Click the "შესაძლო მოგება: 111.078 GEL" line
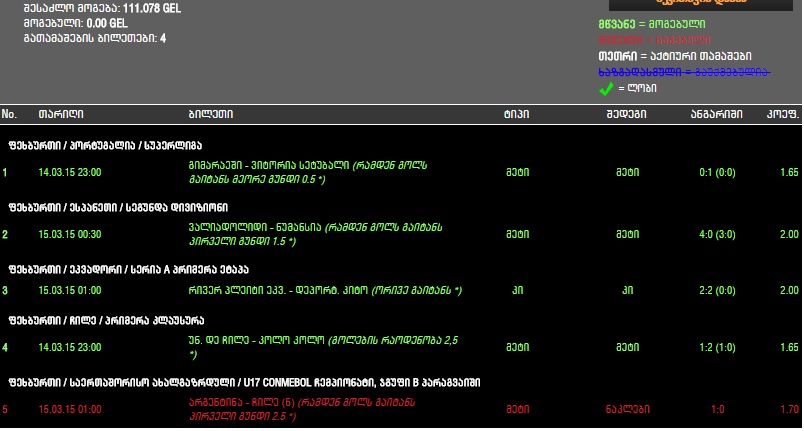The height and width of the screenshot is (431, 804). 102,8
